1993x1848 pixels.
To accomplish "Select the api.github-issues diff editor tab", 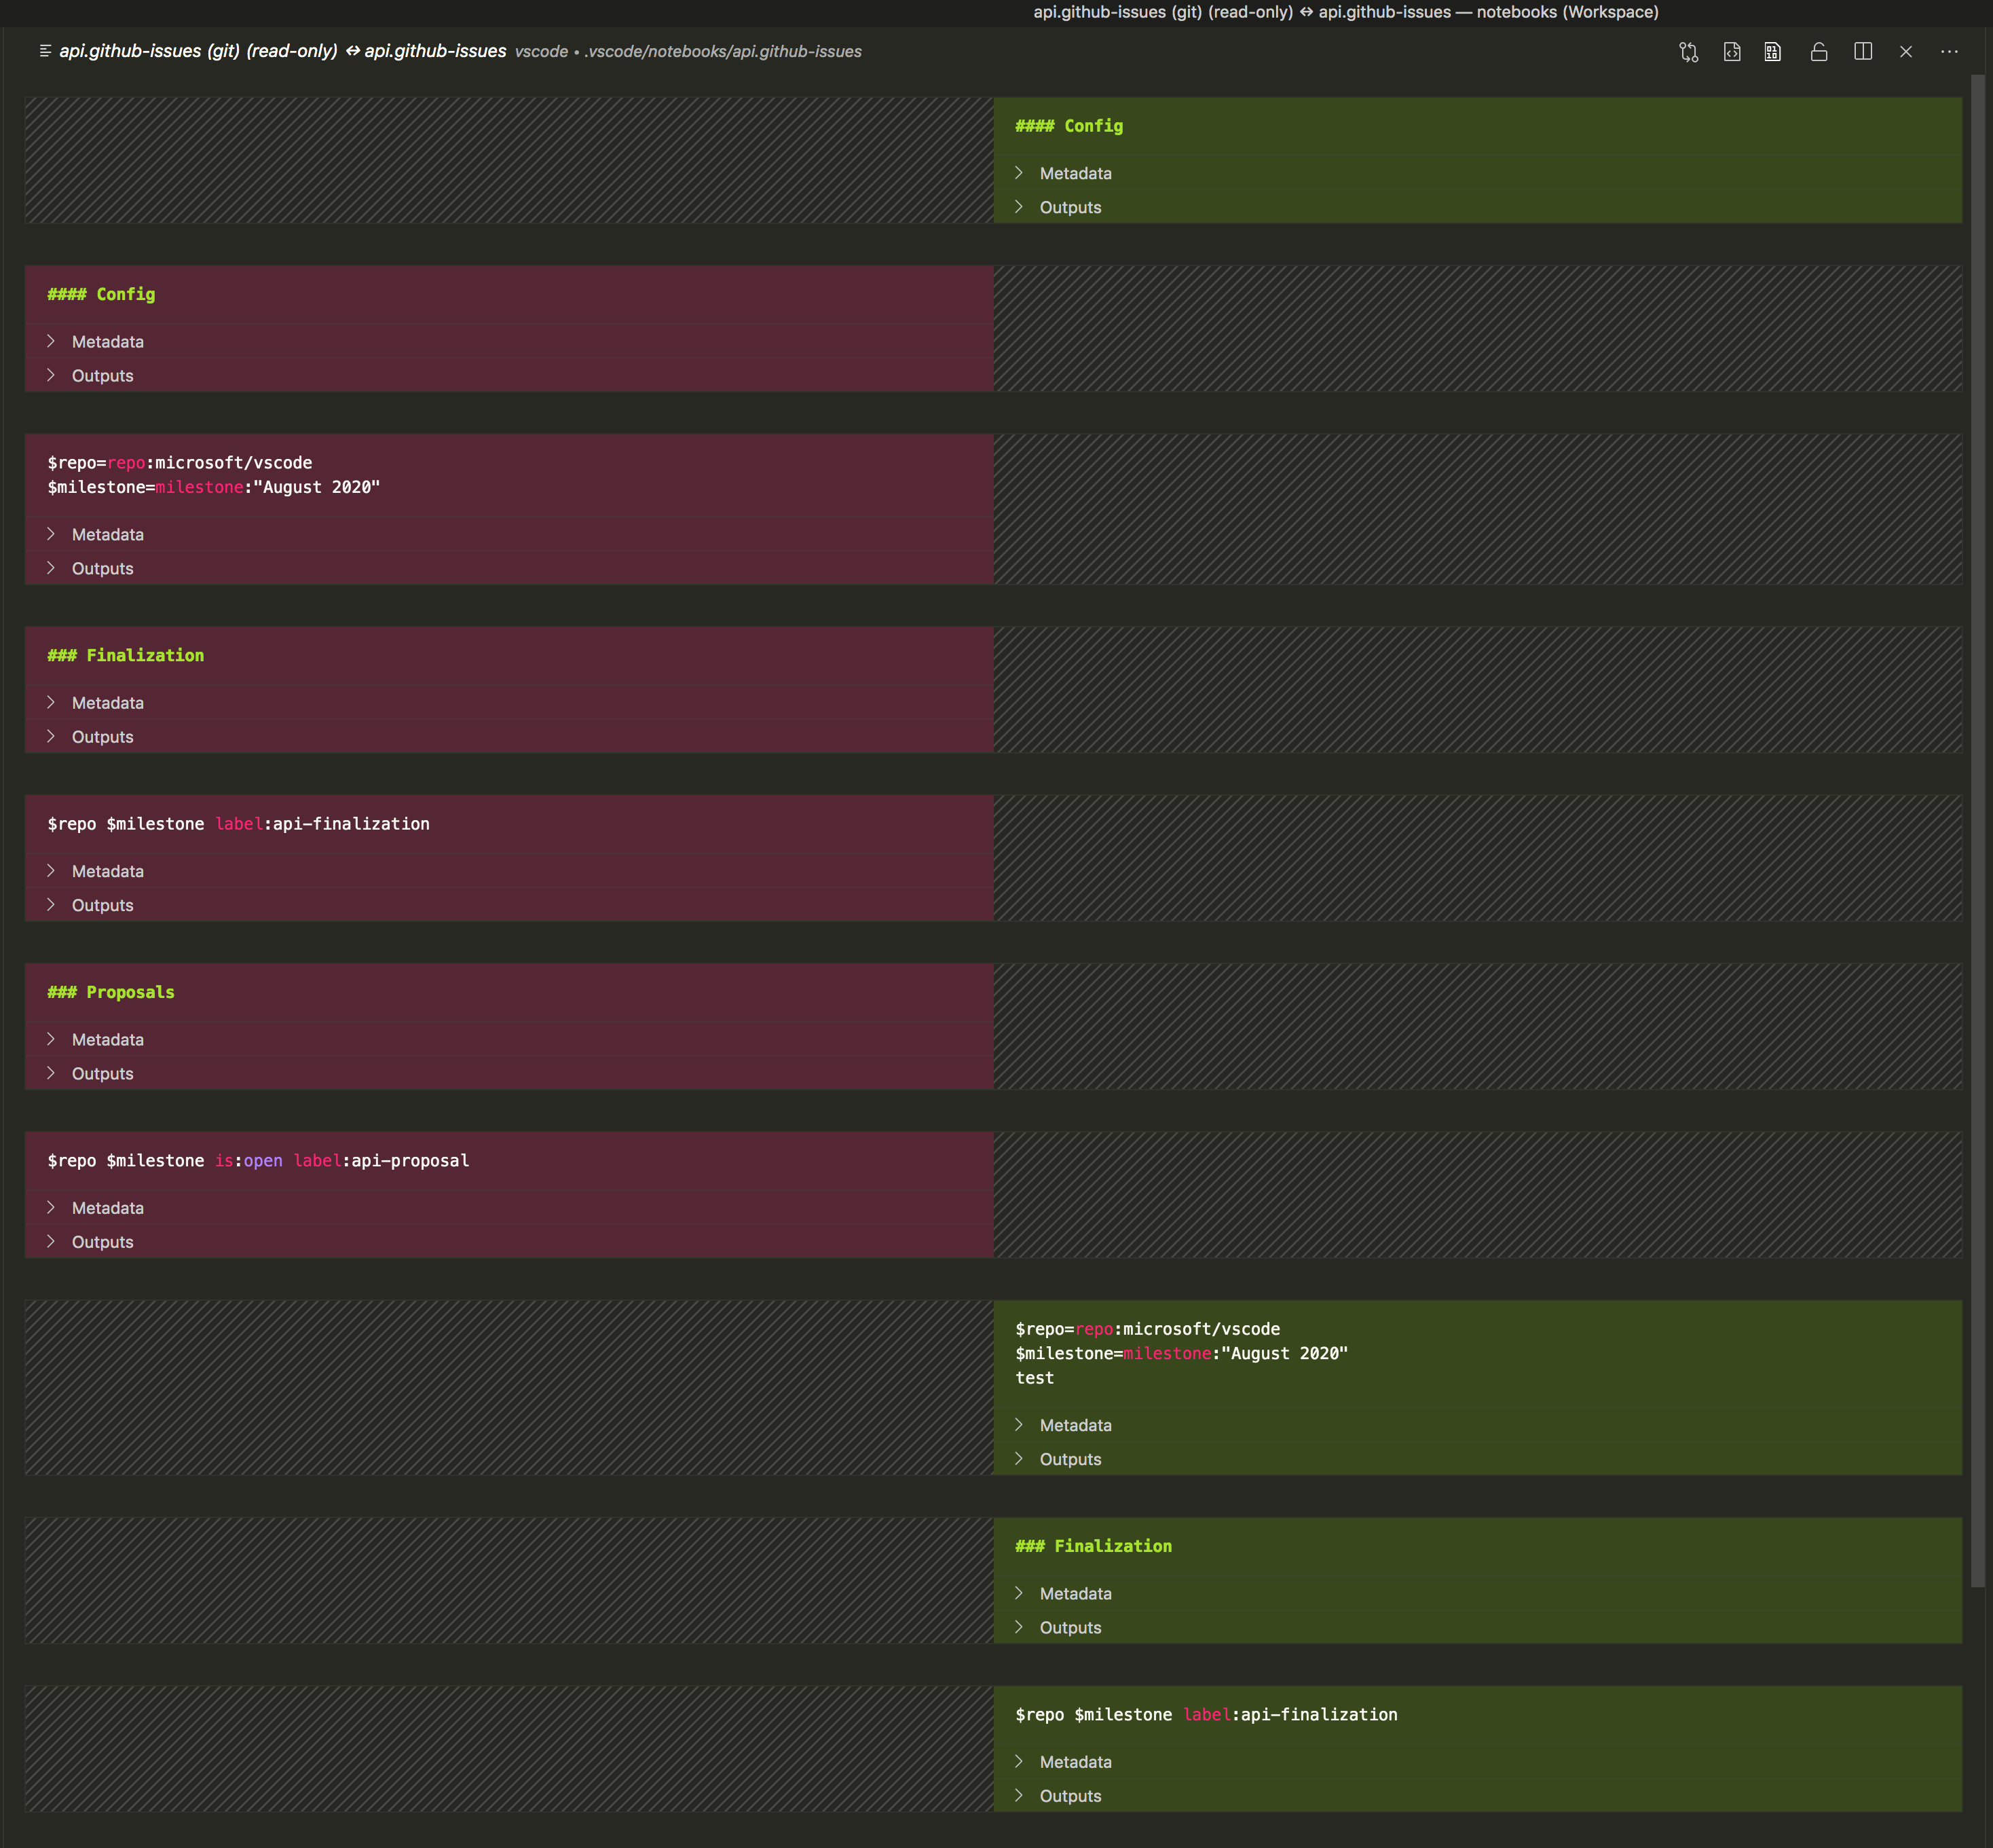I will 283,51.
